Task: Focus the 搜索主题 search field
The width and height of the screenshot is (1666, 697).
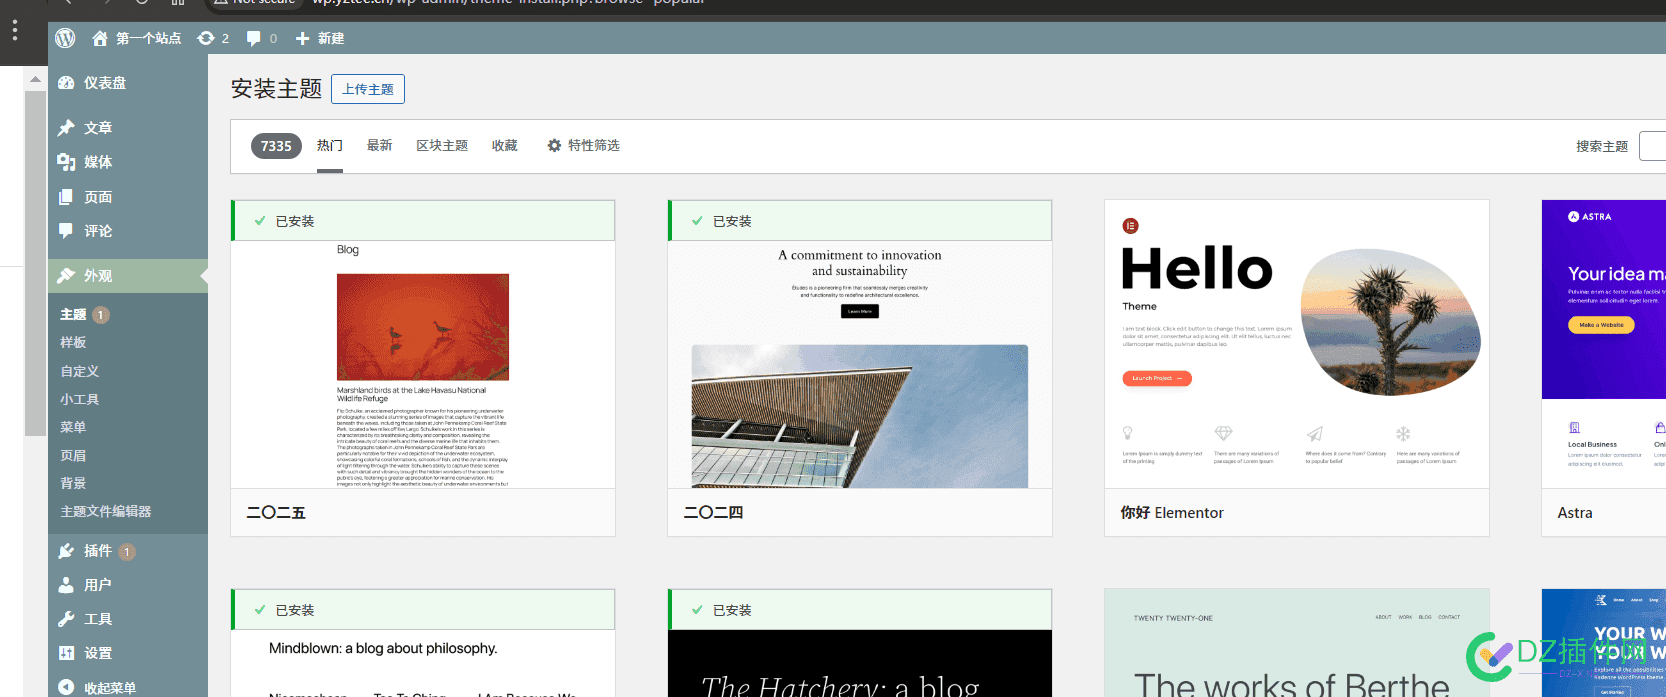Action: (1652, 146)
